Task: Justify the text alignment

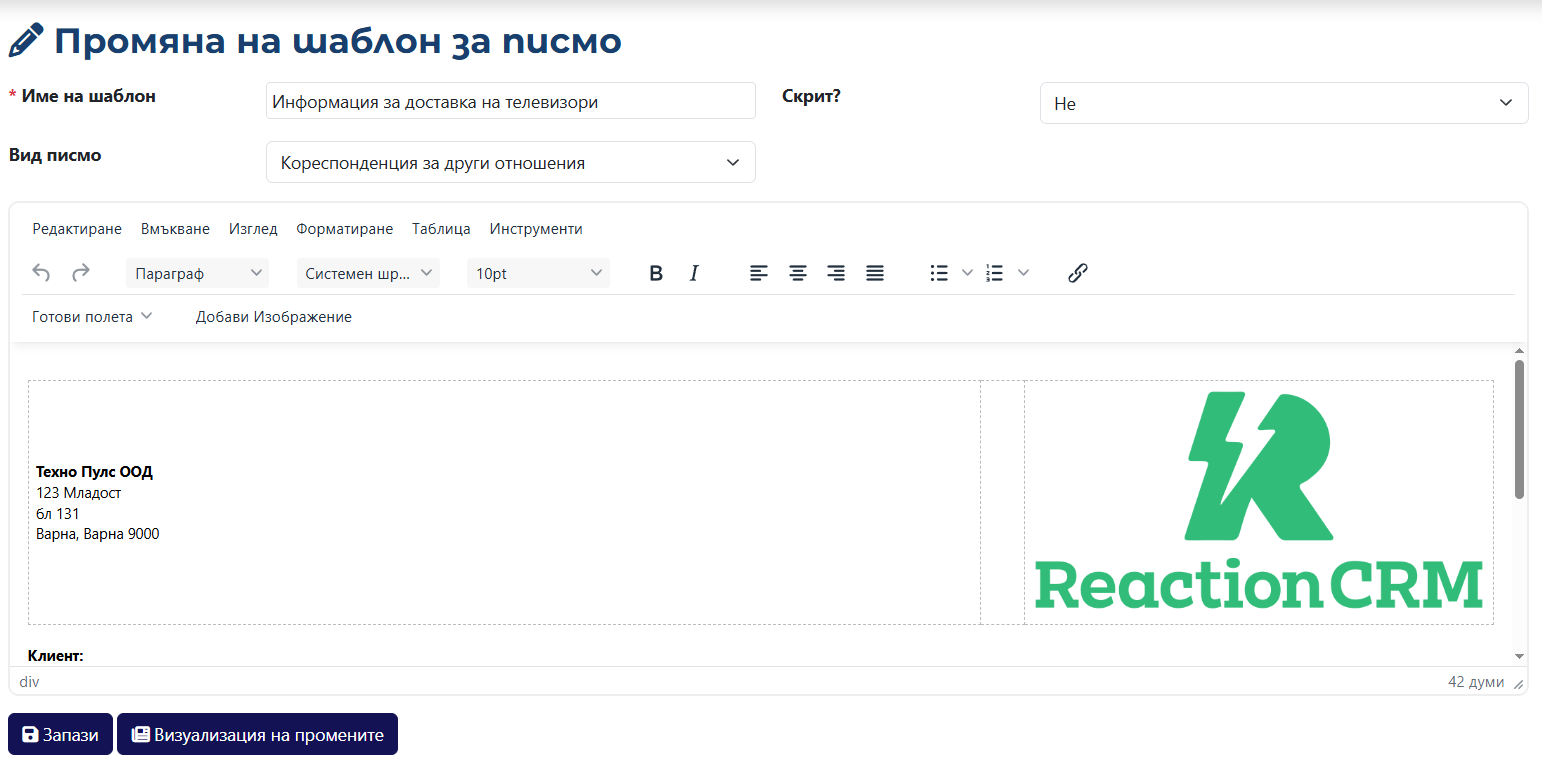Action: (x=875, y=273)
